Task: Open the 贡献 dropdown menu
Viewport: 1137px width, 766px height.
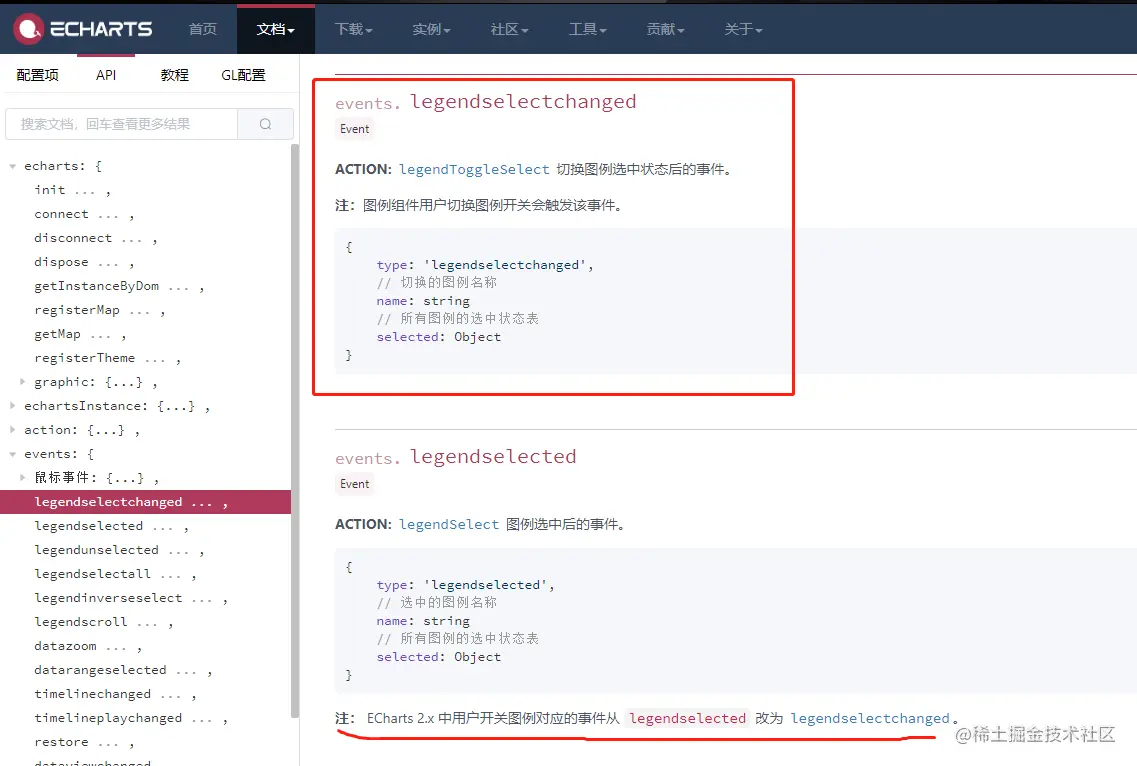Action: click(665, 29)
